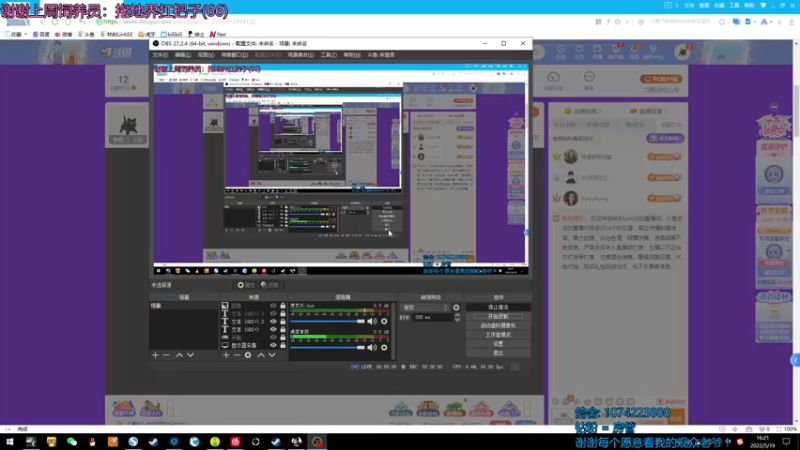Click the 启动虚拟摄像机 virtual camera button
Viewport: 800px width, 450px height.
pos(498,326)
